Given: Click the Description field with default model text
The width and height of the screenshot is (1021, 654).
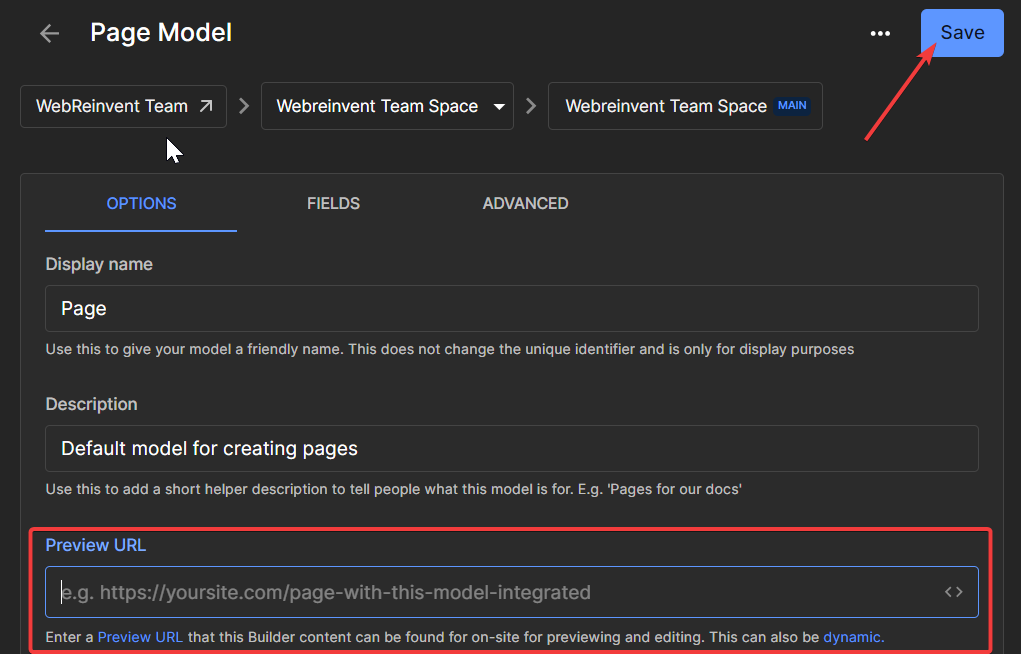Looking at the screenshot, I should tap(511, 448).
